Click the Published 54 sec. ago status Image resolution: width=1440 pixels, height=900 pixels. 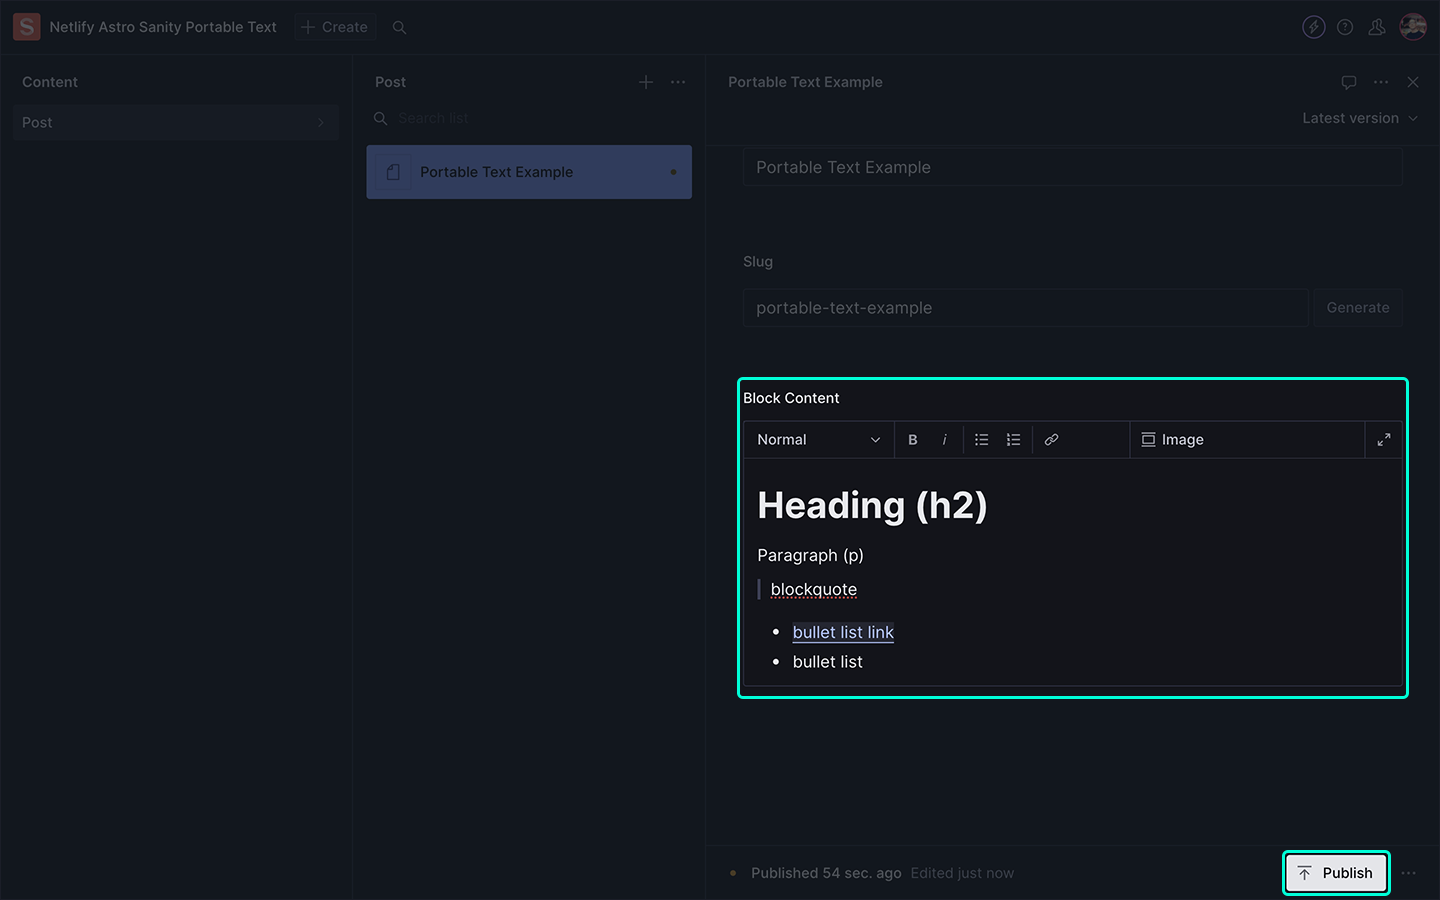click(x=826, y=873)
